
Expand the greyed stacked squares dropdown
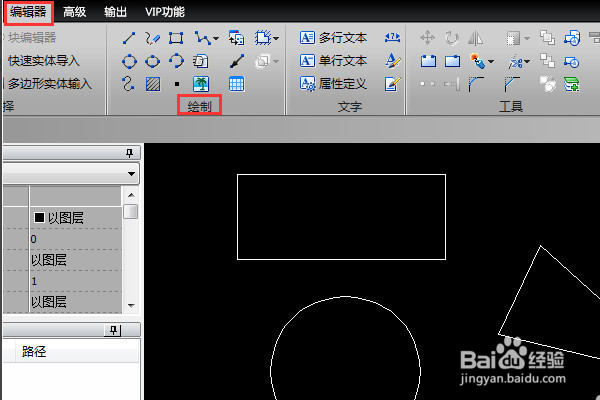(x=276, y=61)
